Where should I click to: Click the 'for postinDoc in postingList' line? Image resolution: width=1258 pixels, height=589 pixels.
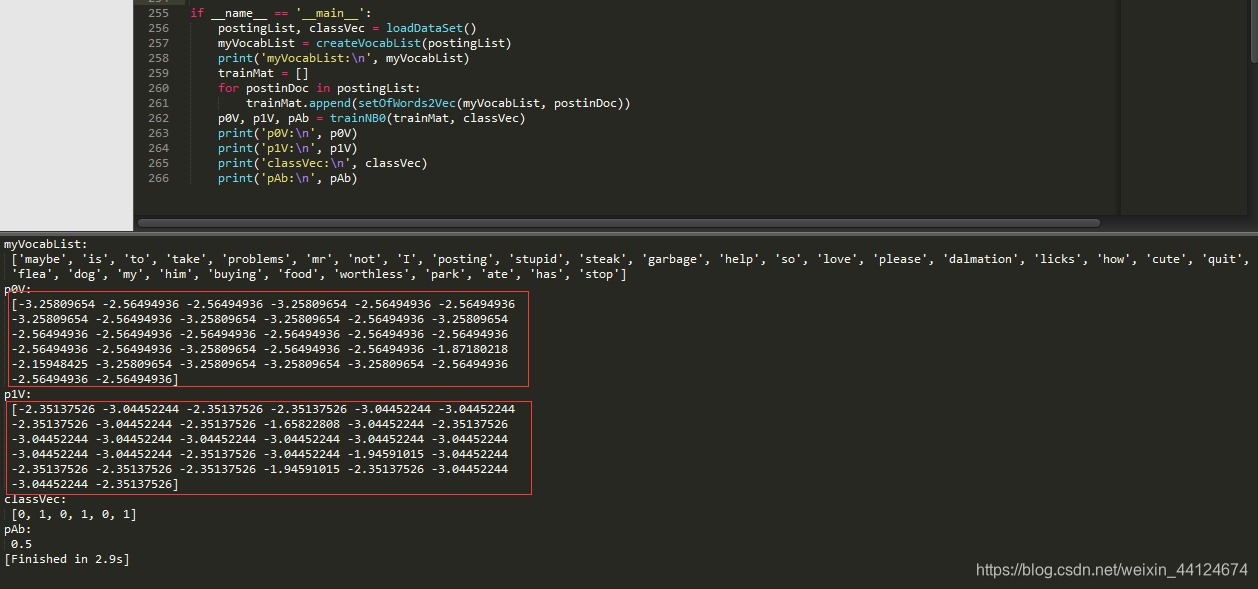[x=319, y=88]
